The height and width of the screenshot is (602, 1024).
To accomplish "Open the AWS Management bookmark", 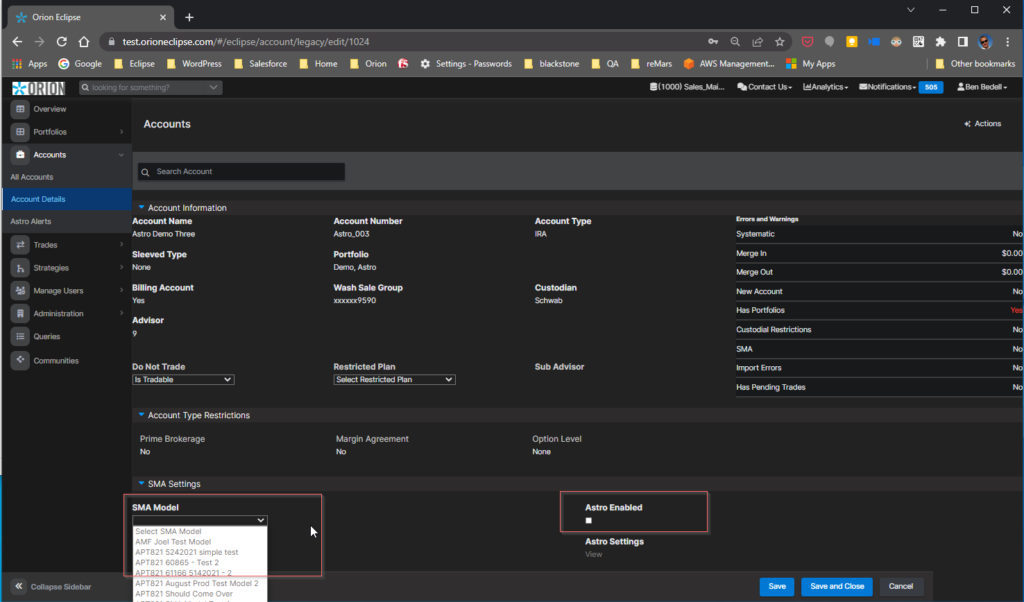I will 729,64.
